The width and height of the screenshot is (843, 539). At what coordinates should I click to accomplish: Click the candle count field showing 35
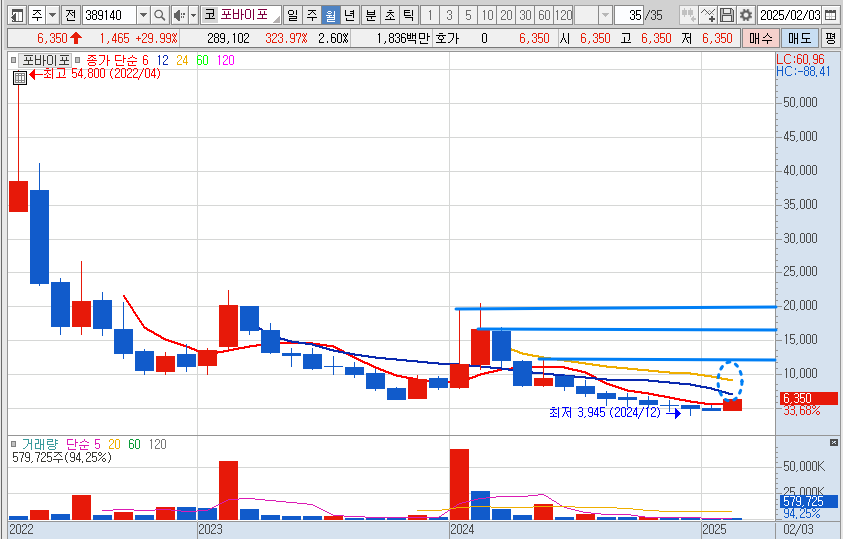630,15
